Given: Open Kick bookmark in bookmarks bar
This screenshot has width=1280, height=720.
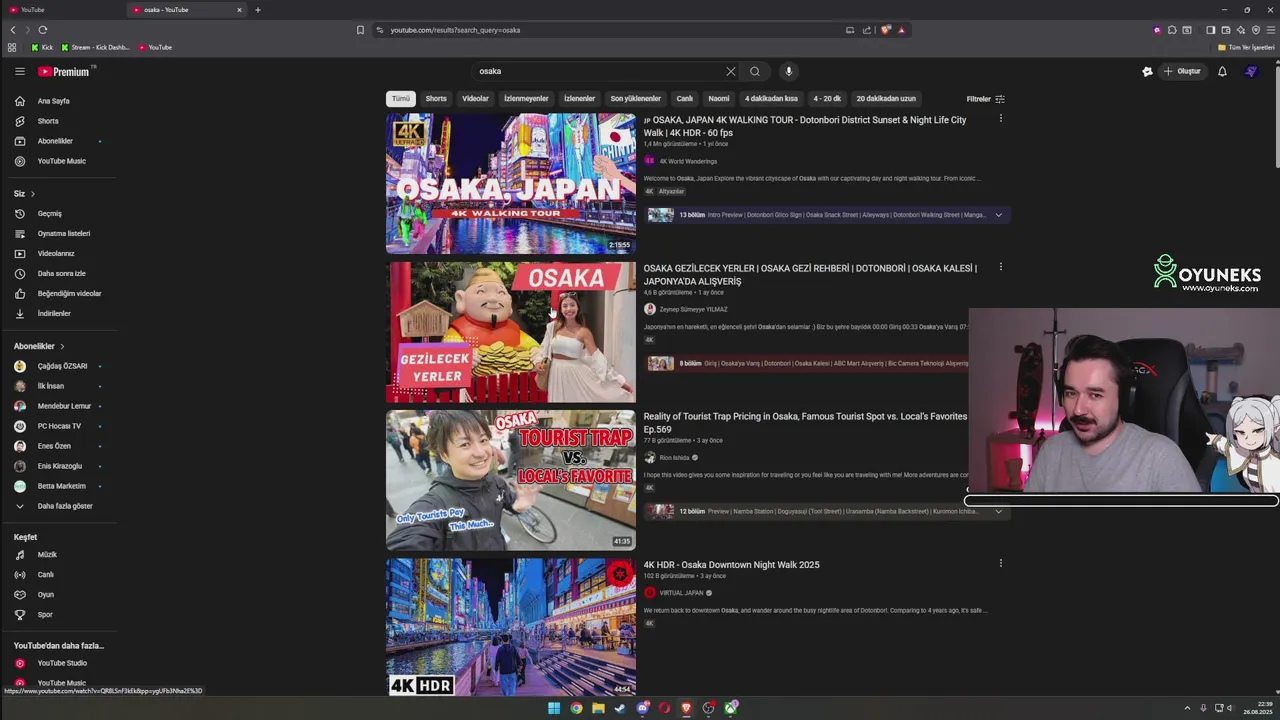Looking at the screenshot, I should tap(42, 47).
